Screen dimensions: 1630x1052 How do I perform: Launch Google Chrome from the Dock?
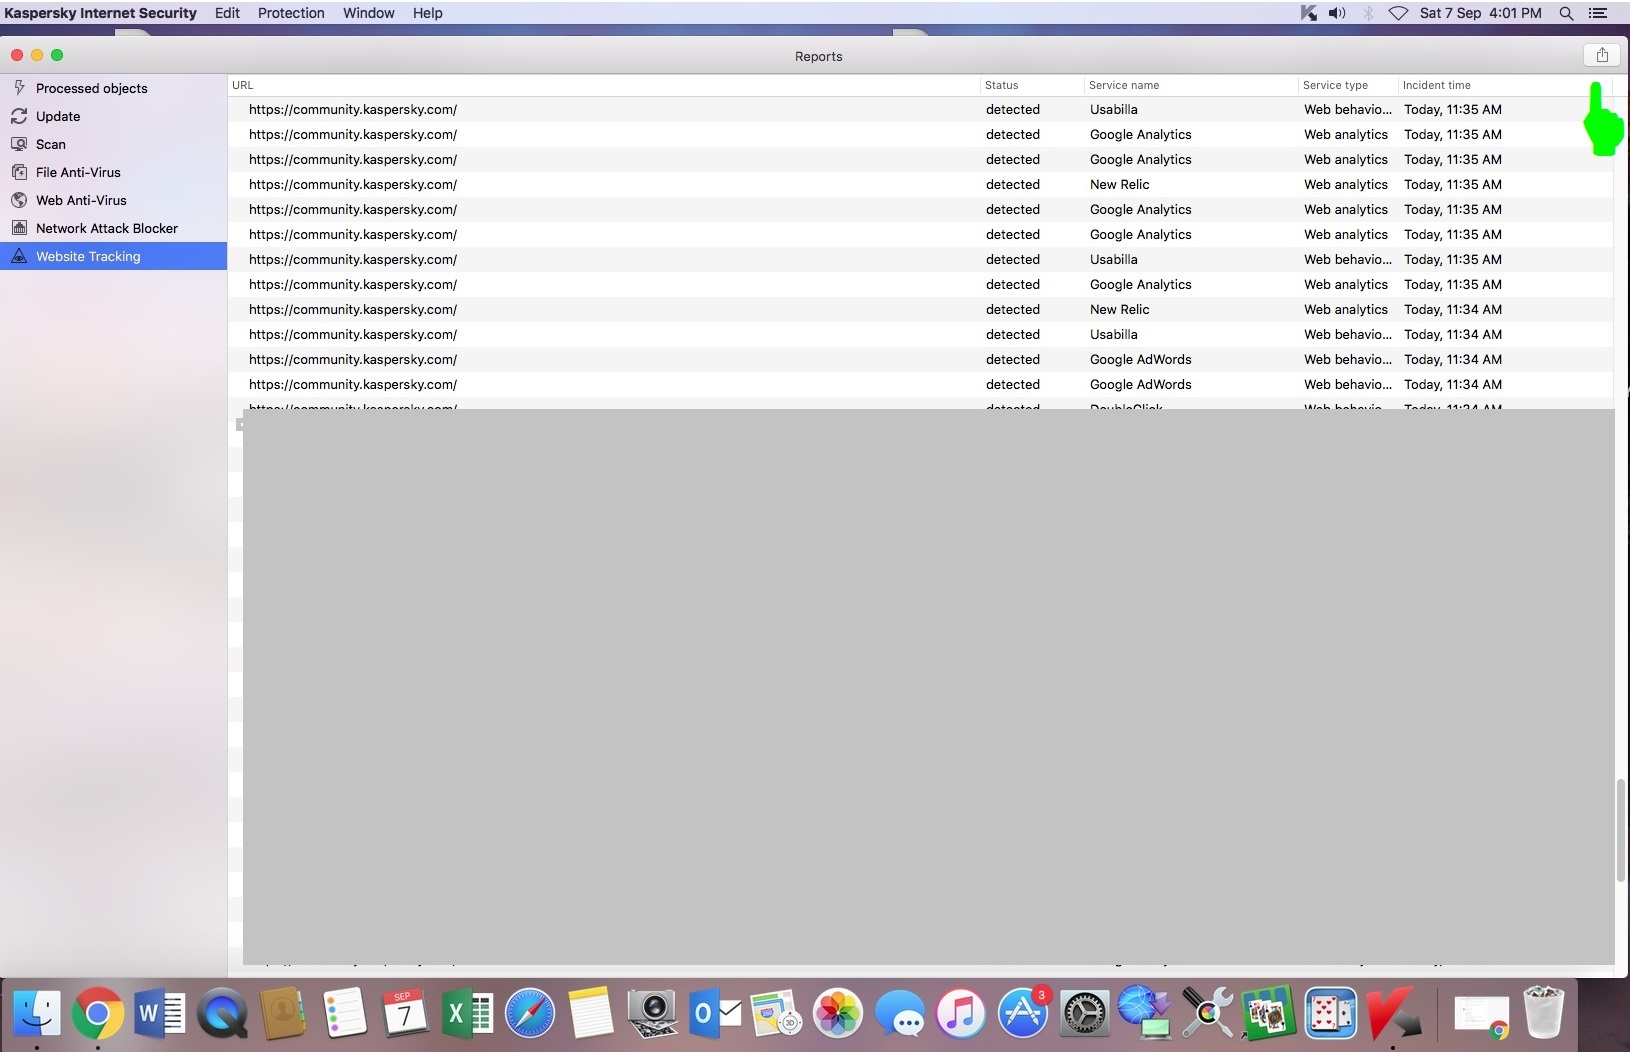click(x=97, y=1013)
